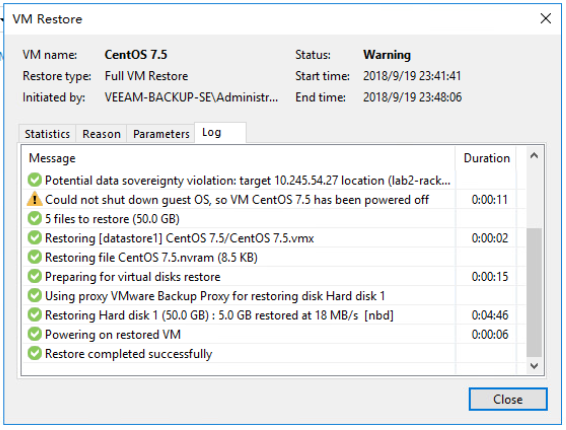This screenshot has width=566, height=430.
Task: Open the Reason tab
Action: pos(101,134)
